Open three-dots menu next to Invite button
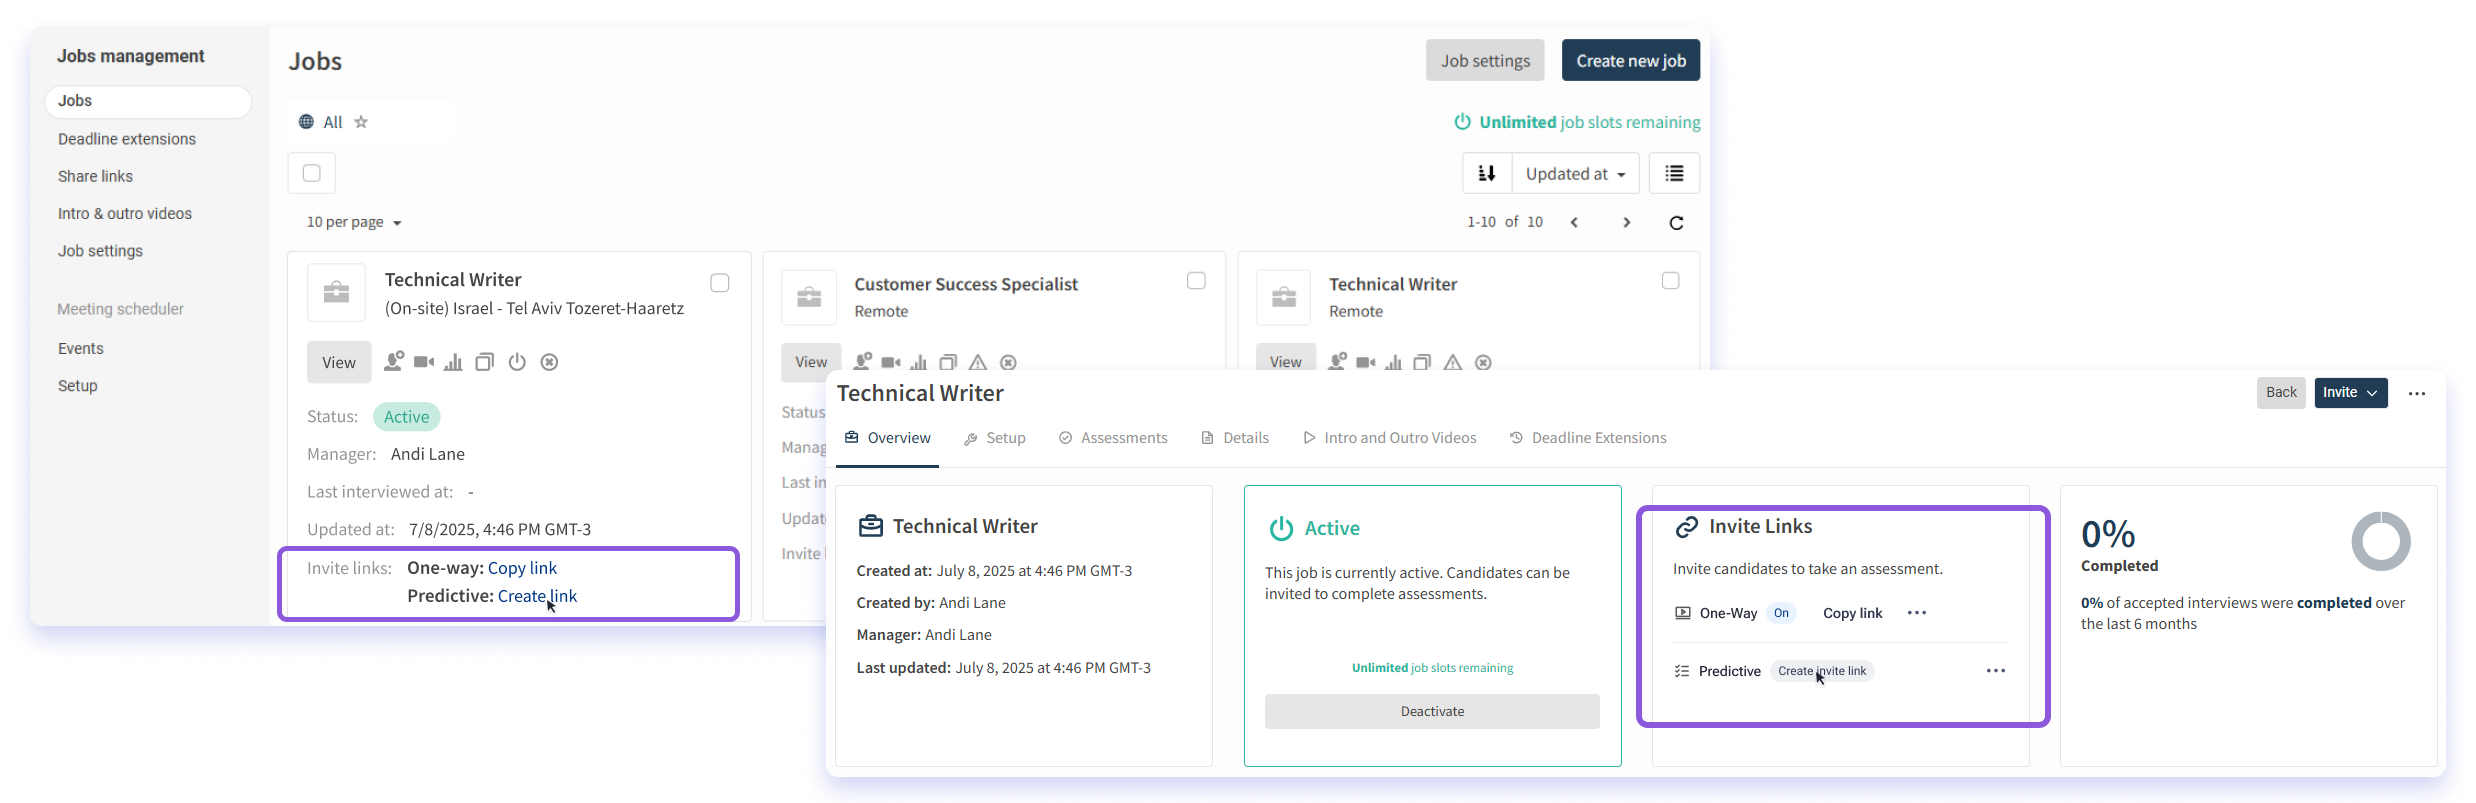This screenshot has width=2476, height=803. 2417,393
